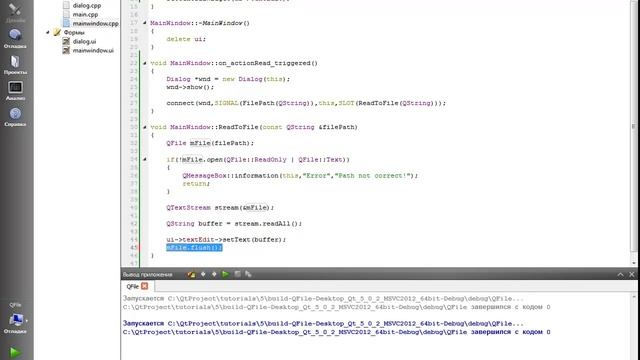Fold the ~MainWindow destructor at line 17
This screenshot has width=640, height=360.
(x=144, y=23)
